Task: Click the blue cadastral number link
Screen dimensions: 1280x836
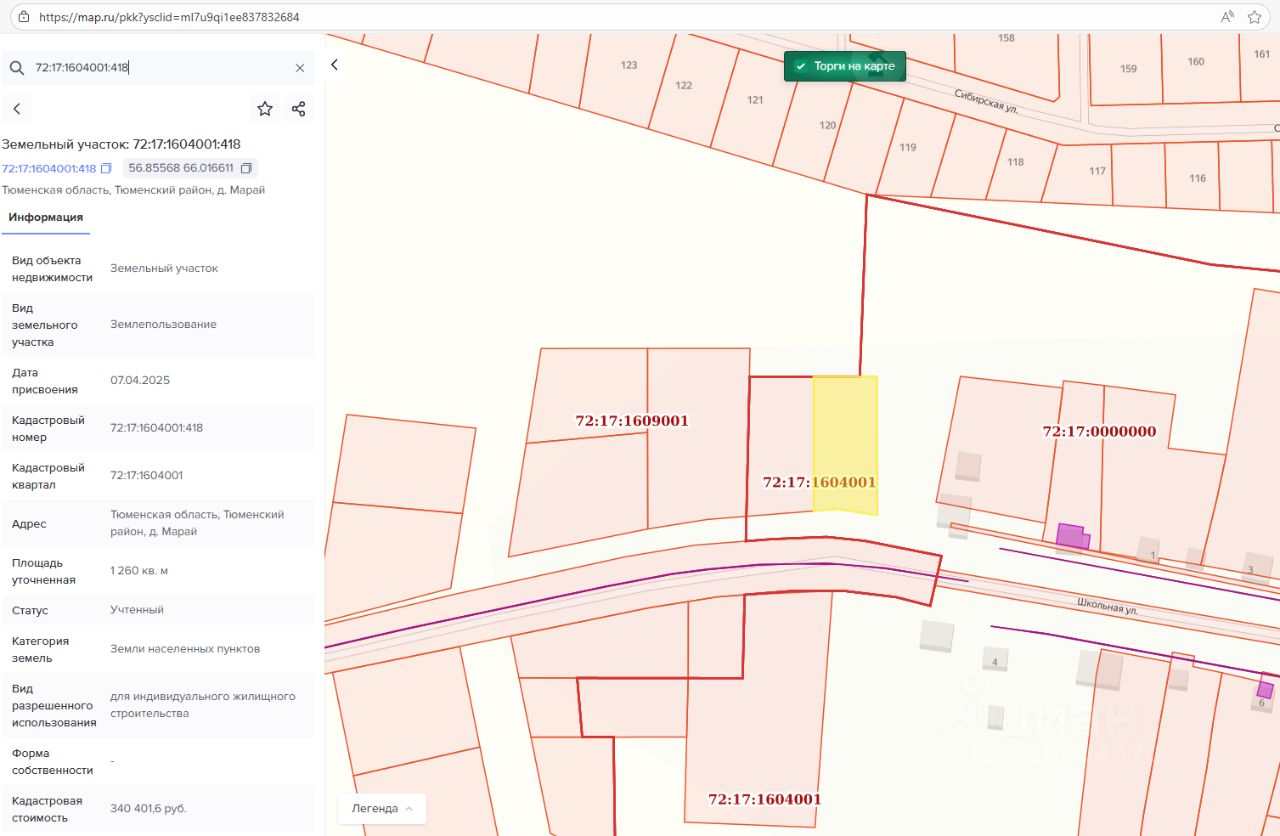Action: [49, 168]
